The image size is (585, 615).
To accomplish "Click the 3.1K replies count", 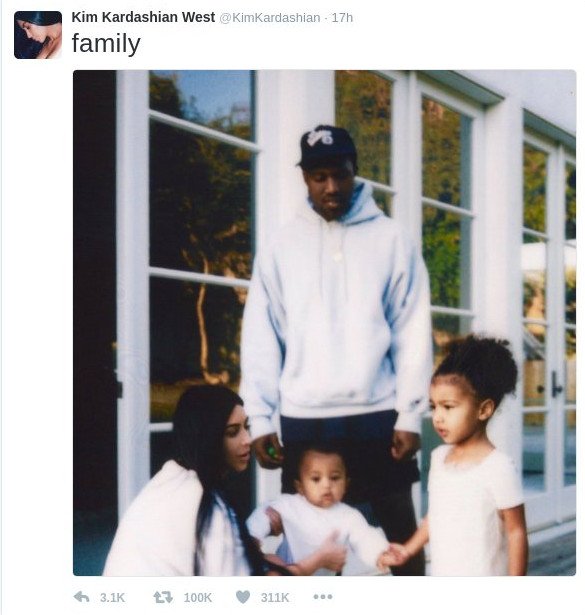I will [112, 597].
